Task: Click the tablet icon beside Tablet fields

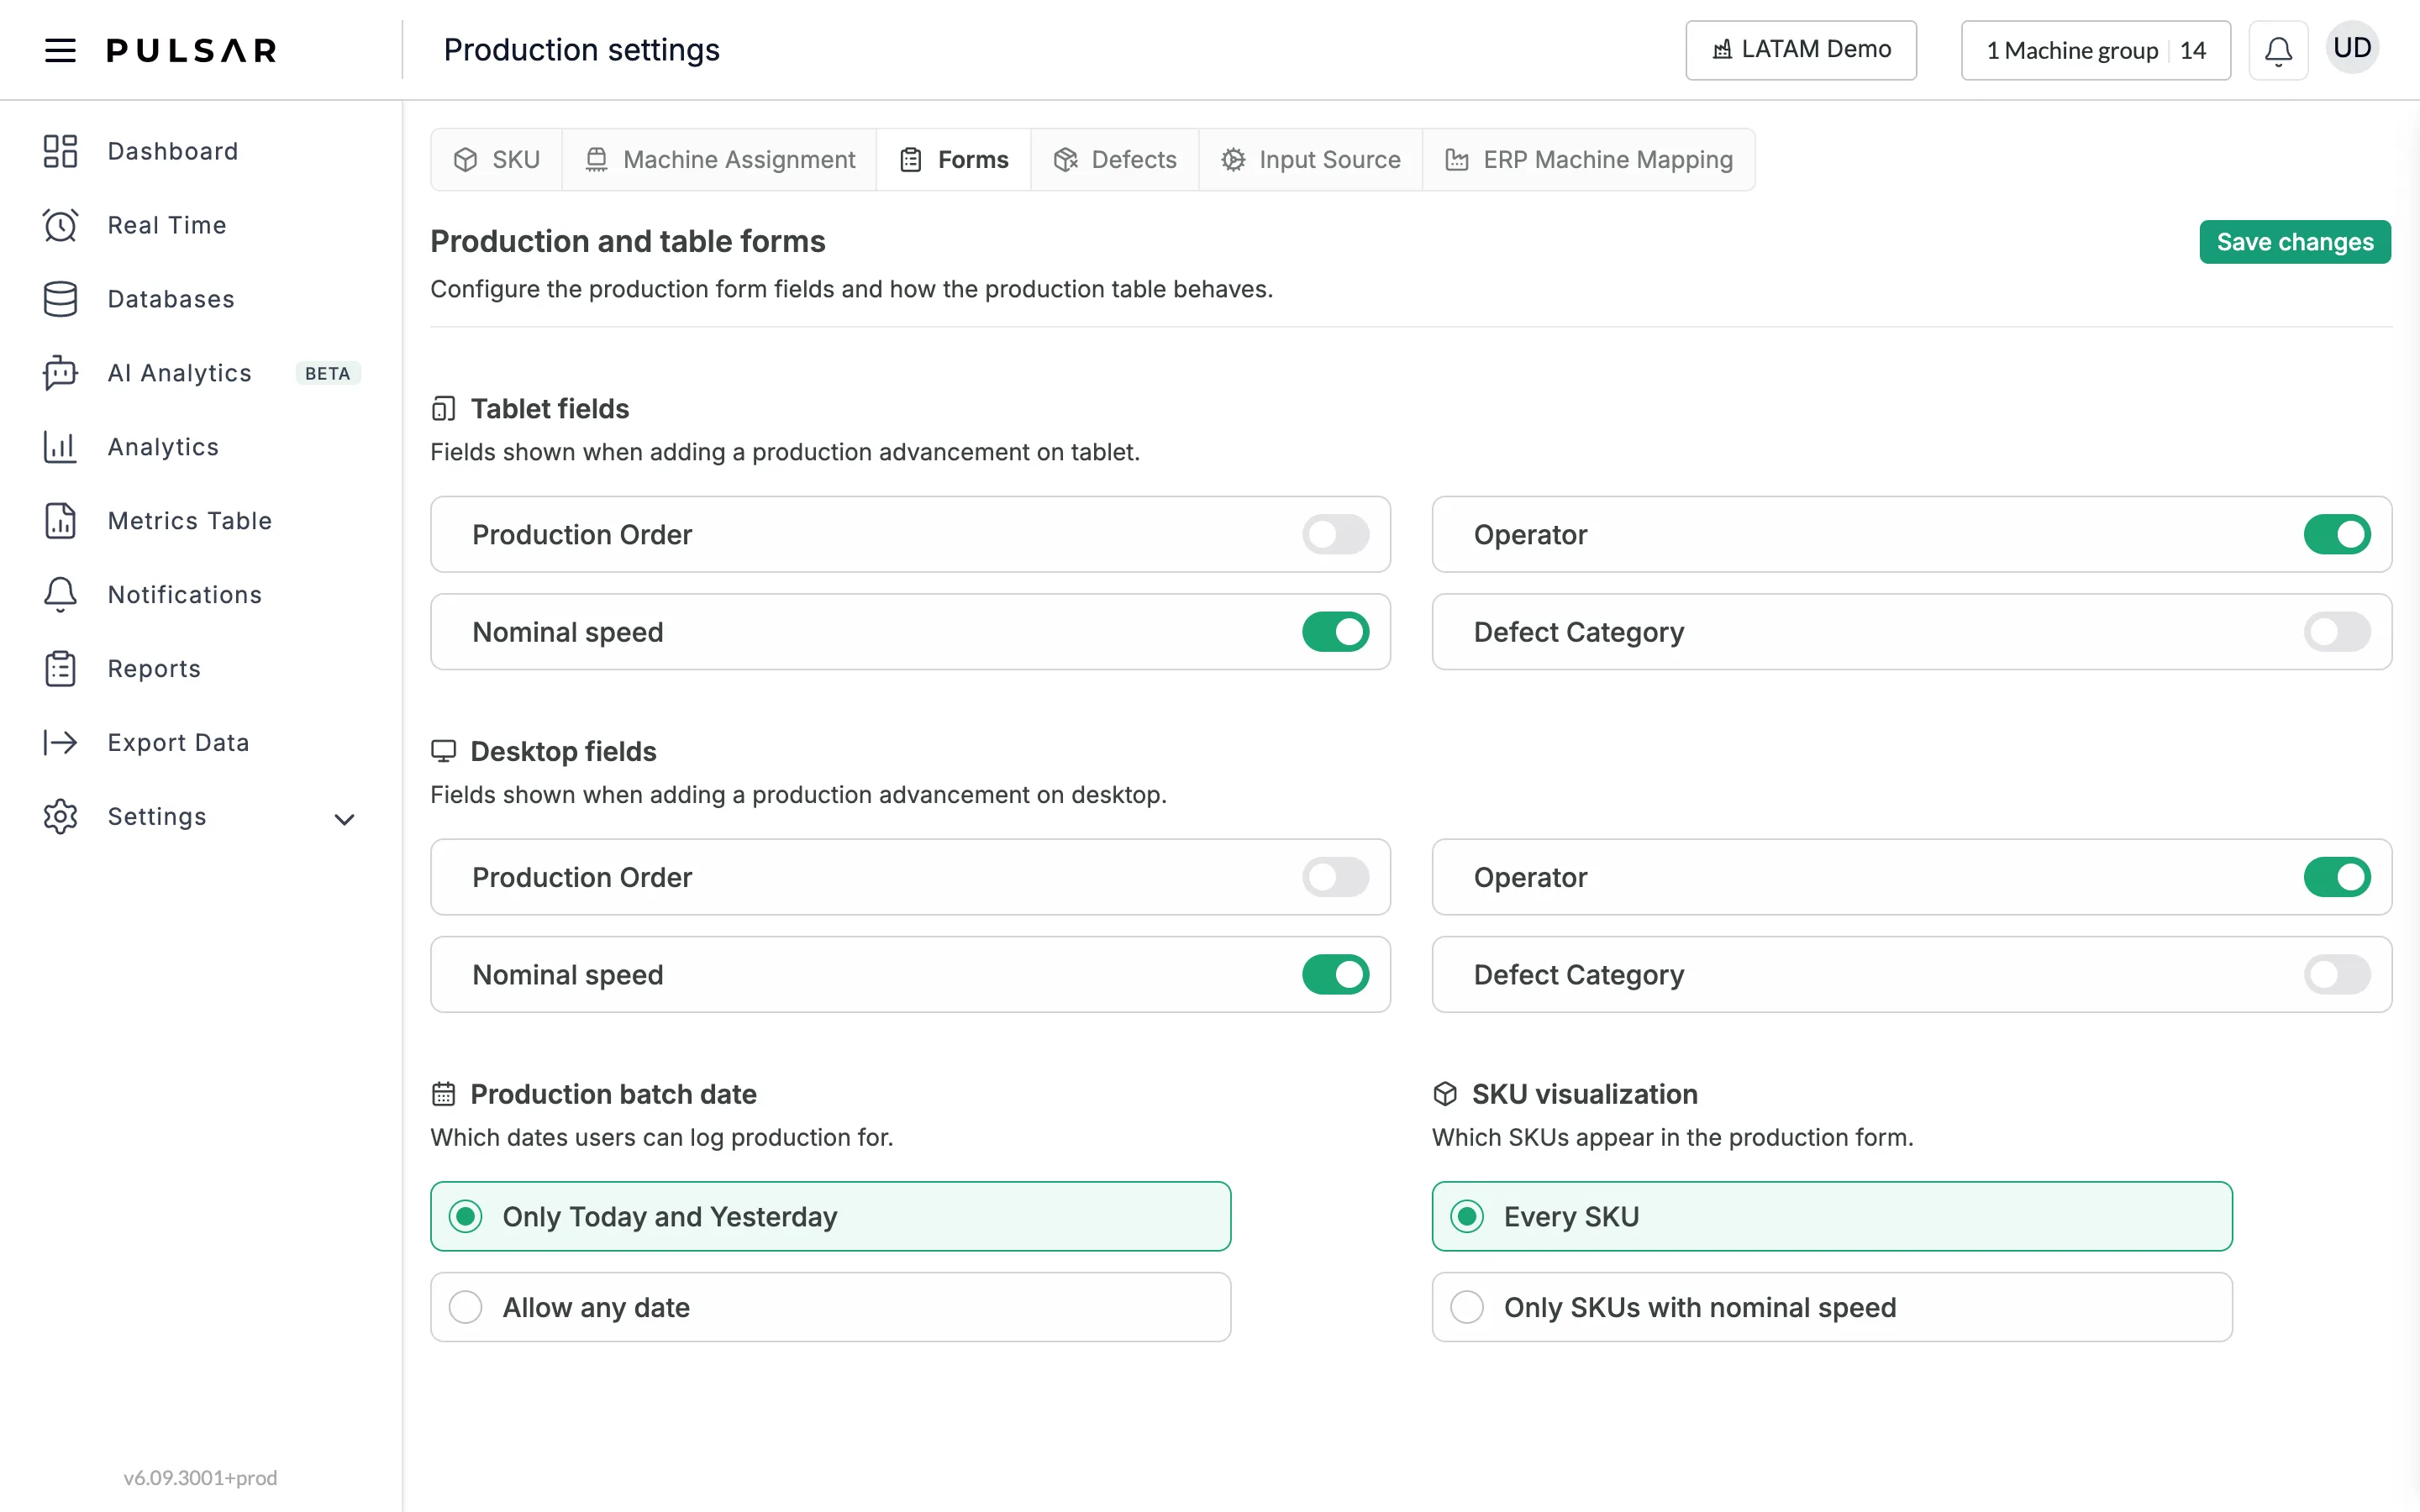Action: coord(443,409)
